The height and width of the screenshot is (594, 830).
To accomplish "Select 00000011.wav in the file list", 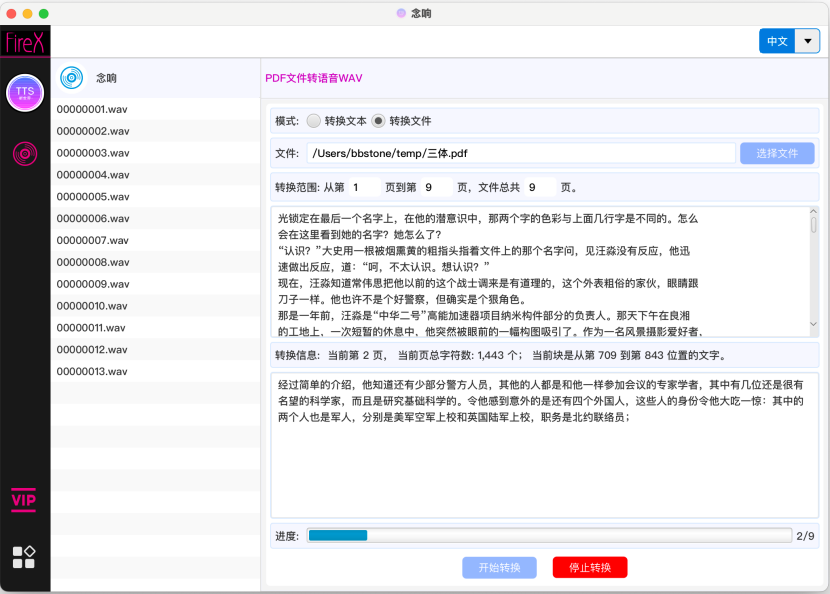I will click(x=156, y=328).
